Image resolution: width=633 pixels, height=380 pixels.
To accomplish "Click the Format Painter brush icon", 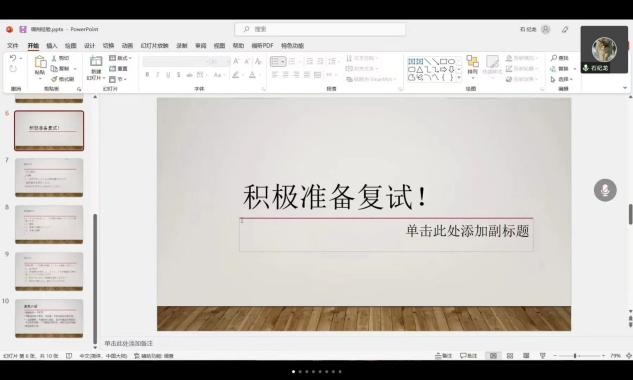I will (54, 79).
